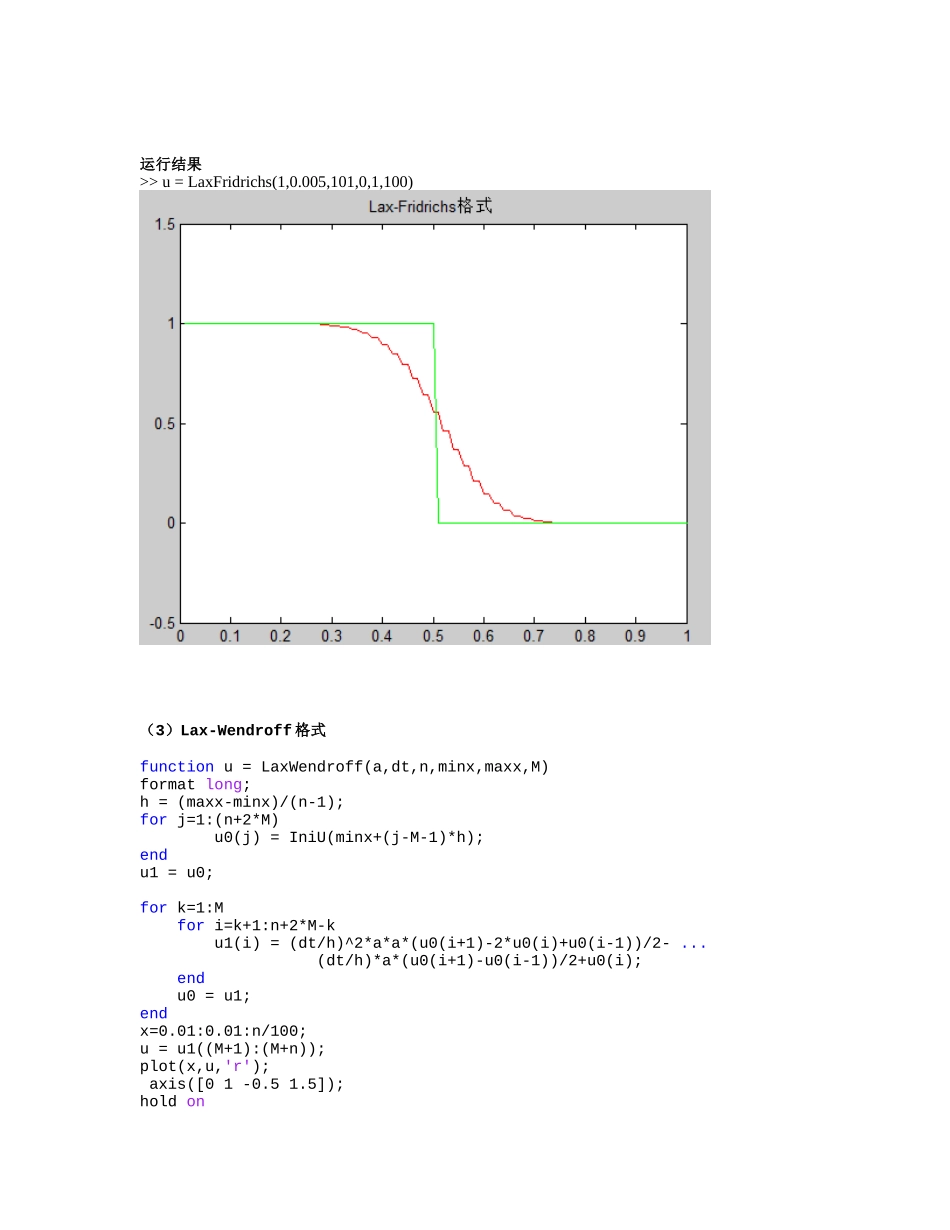950x1230 pixels.
Task: Click x-axis tick label 0.7
Action: (x=534, y=636)
